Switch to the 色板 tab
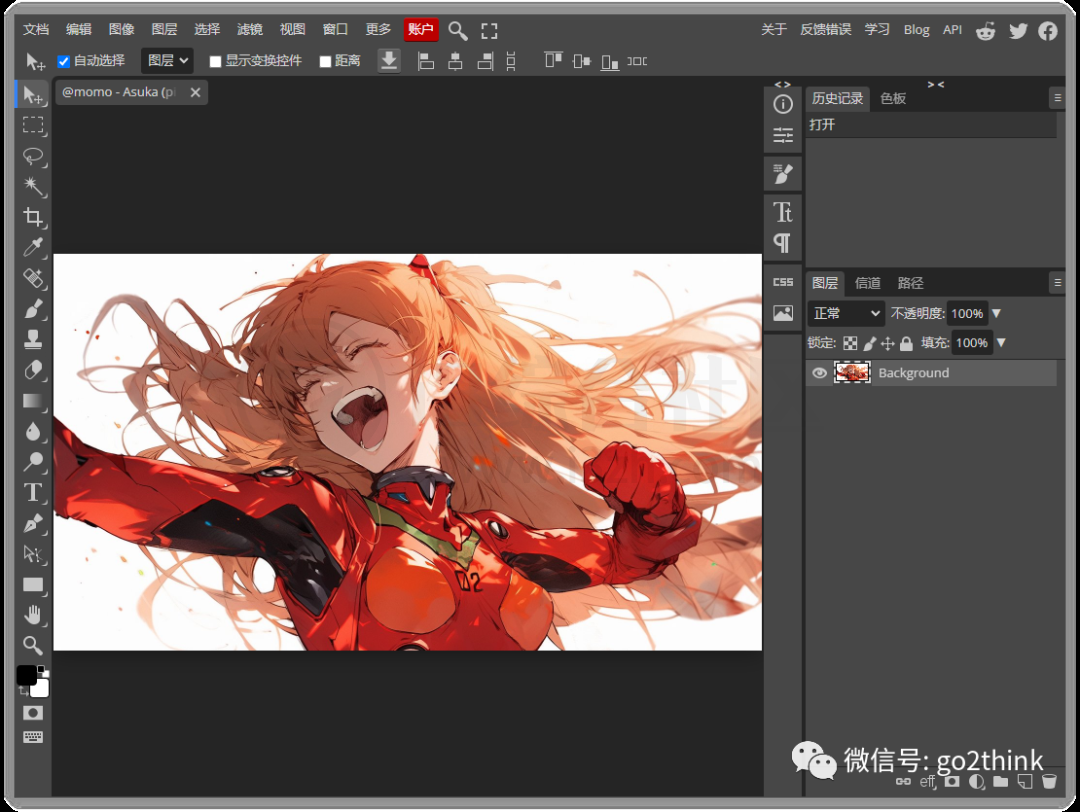The image size is (1080, 812). click(x=893, y=98)
